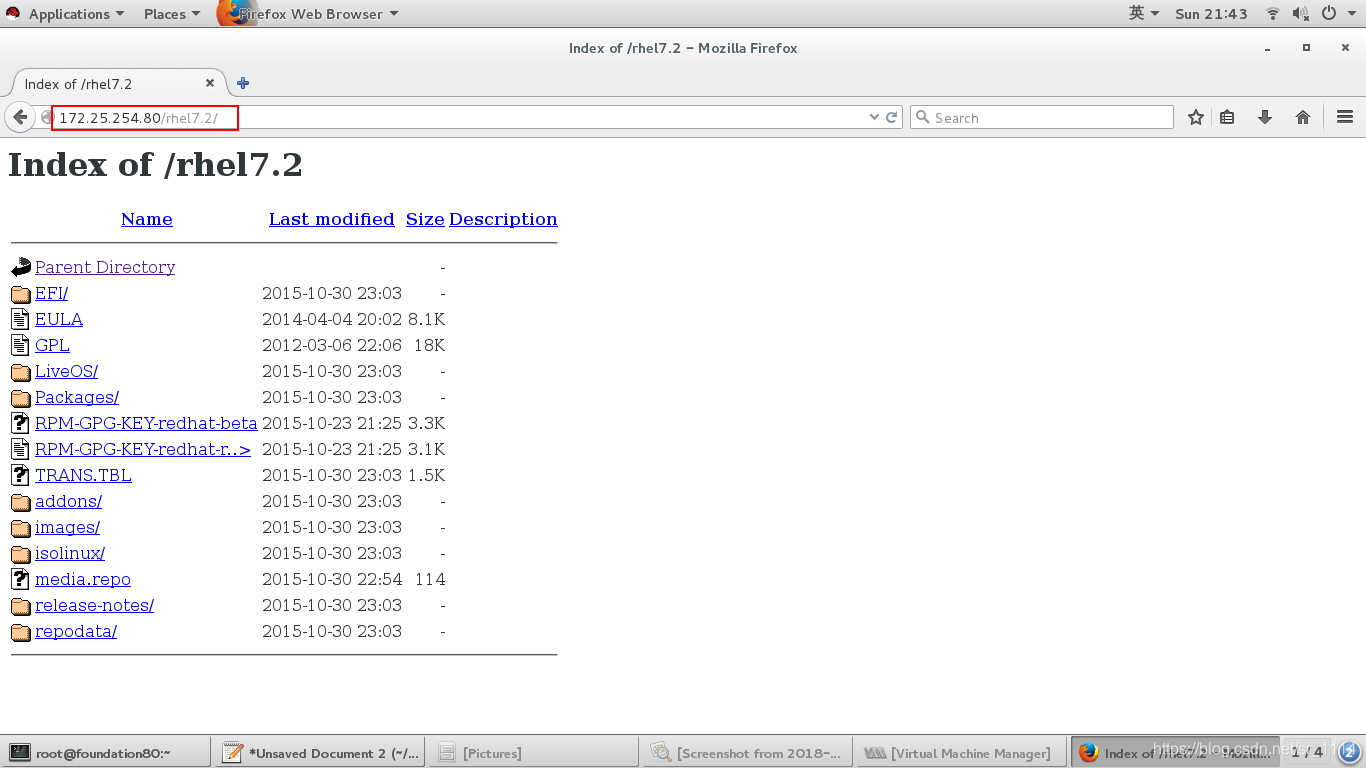Image resolution: width=1366 pixels, height=768 pixels.
Task: Click the unknown-file icon beside TRANS.TBL
Action: click(x=21, y=476)
